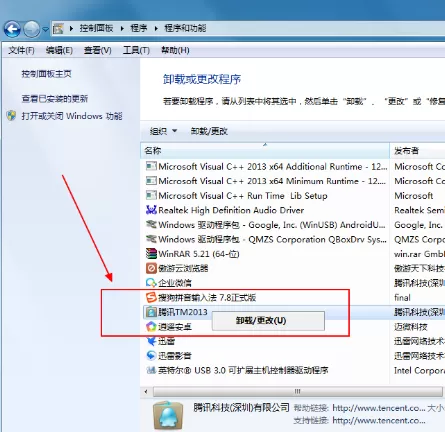This screenshot has width=445, height=432.
Task: Open the 工具(T) menu
Action: point(136,50)
